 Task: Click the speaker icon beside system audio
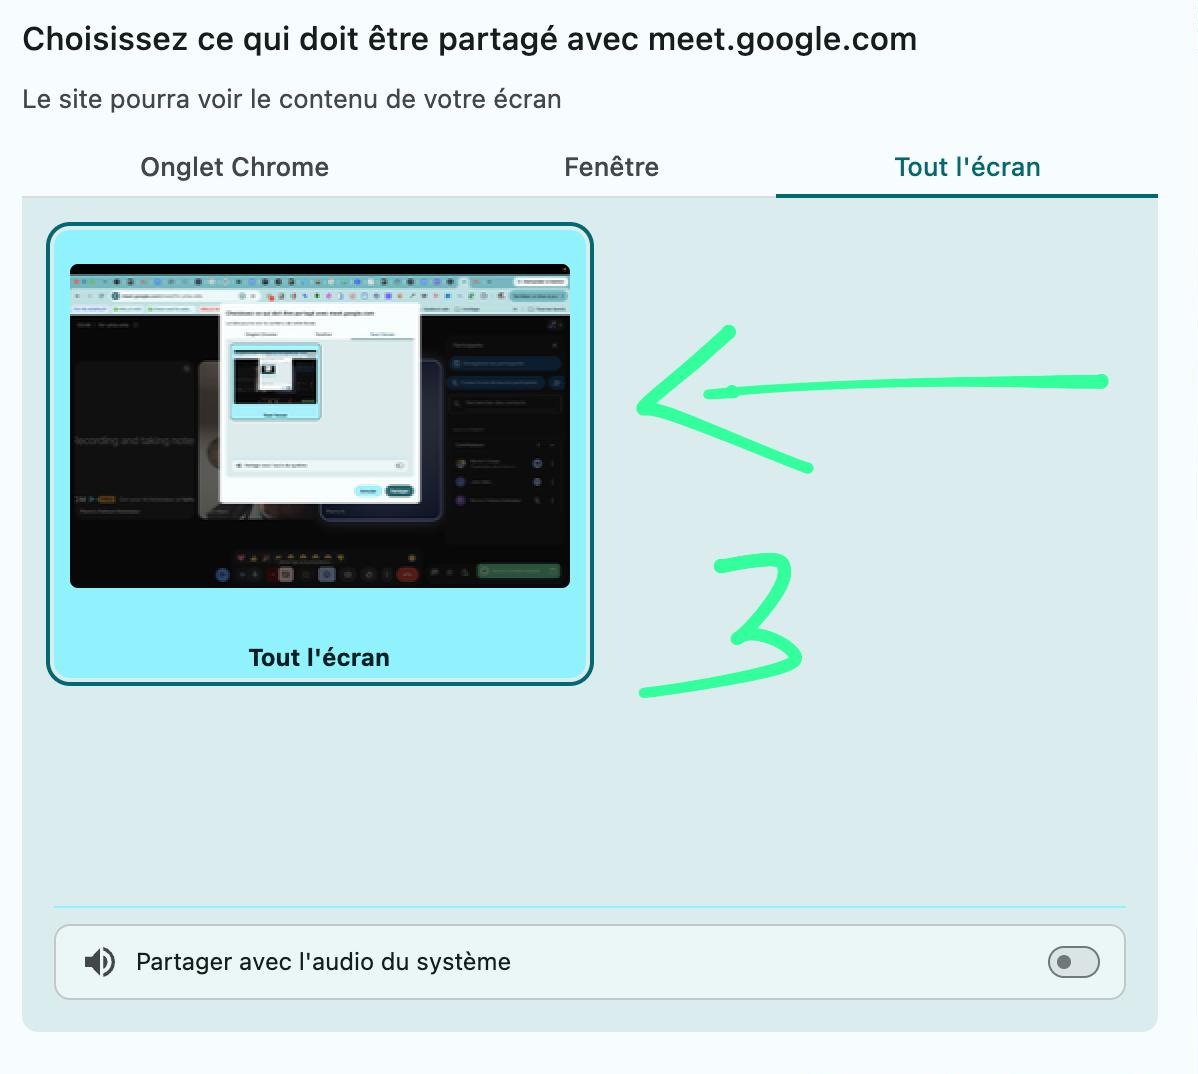99,962
